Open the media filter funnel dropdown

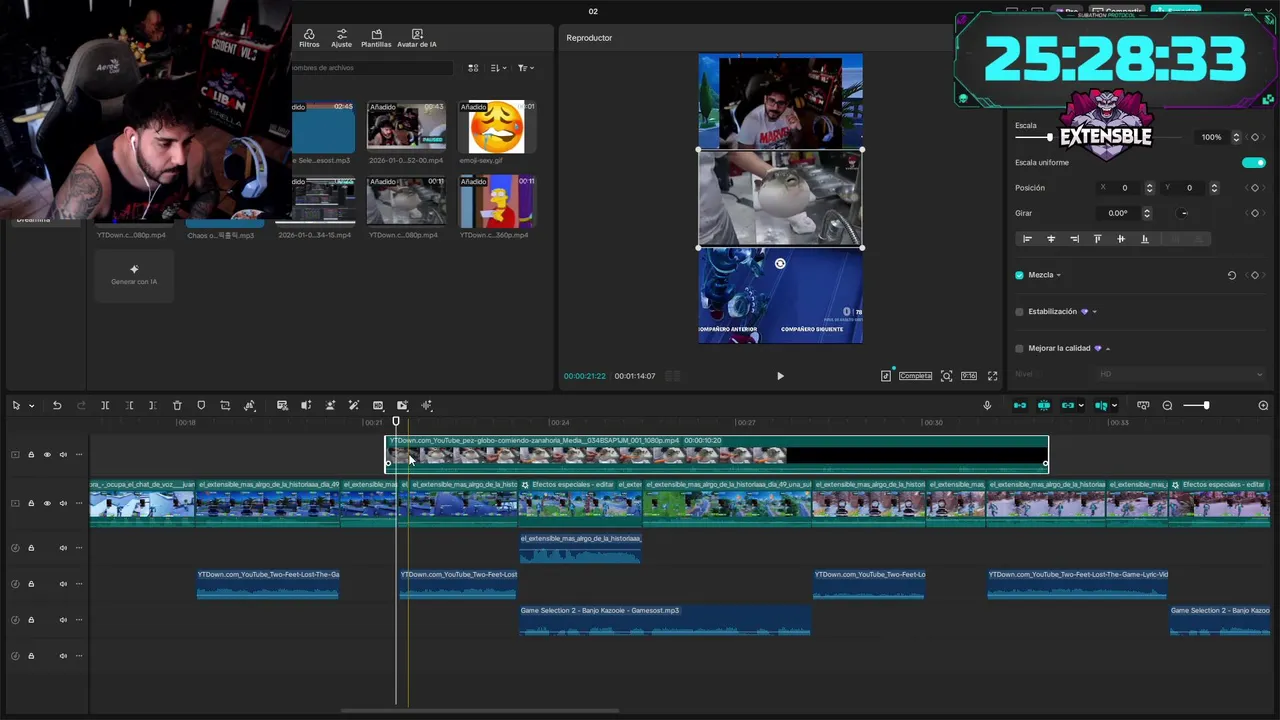(525, 68)
